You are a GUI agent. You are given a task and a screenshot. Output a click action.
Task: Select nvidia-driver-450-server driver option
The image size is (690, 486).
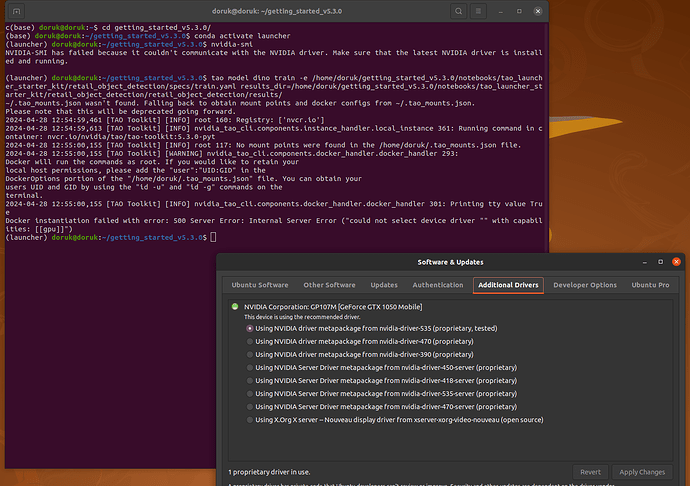coord(382,368)
